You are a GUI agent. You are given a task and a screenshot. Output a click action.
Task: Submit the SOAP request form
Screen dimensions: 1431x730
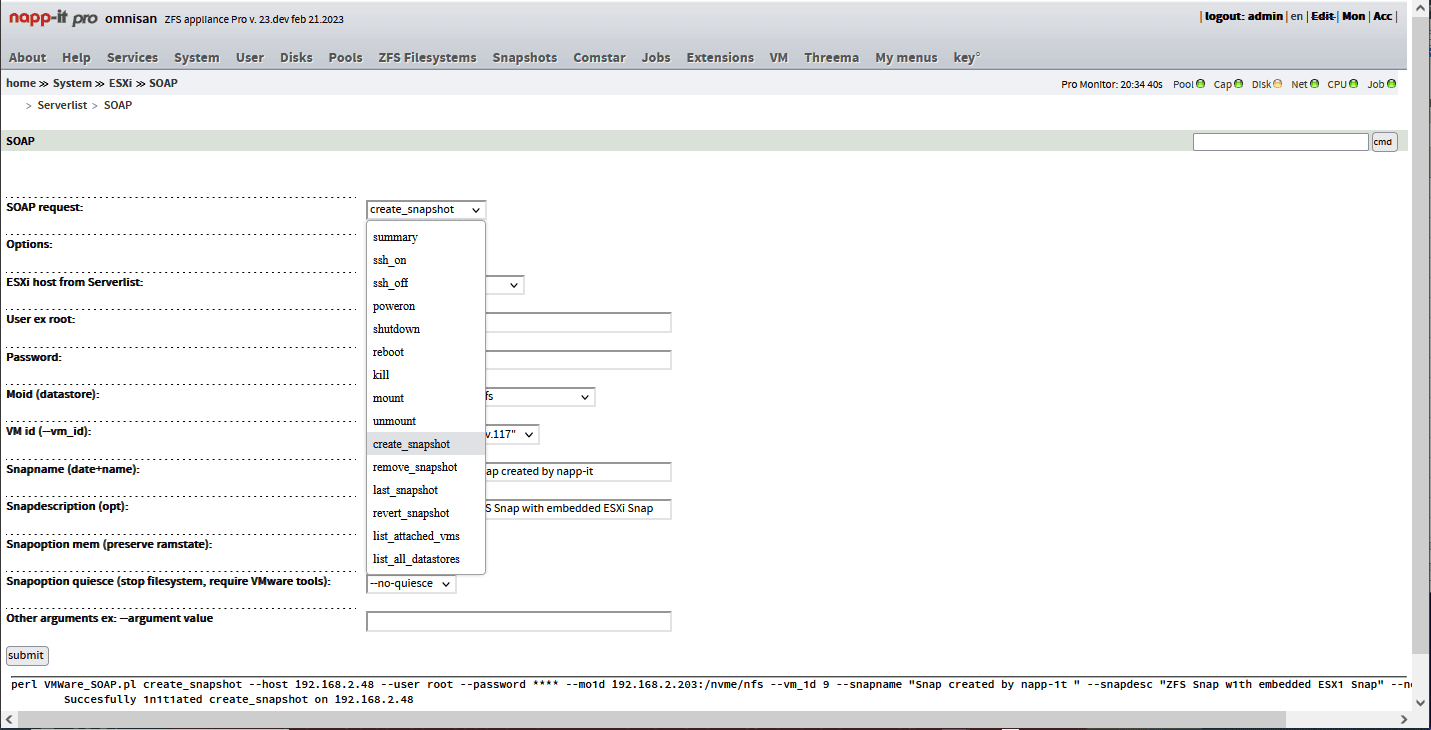(x=27, y=656)
